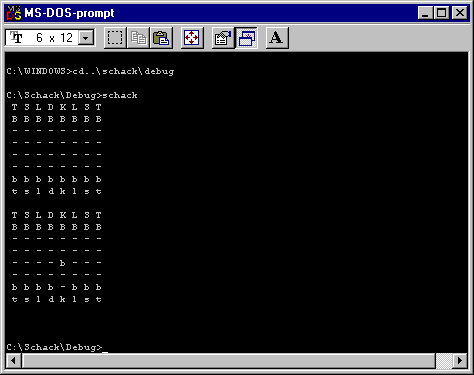This screenshot has width=474, height=375.
Task: Close the MS-DOS-prompt window
Action: [x=460, y=13]
